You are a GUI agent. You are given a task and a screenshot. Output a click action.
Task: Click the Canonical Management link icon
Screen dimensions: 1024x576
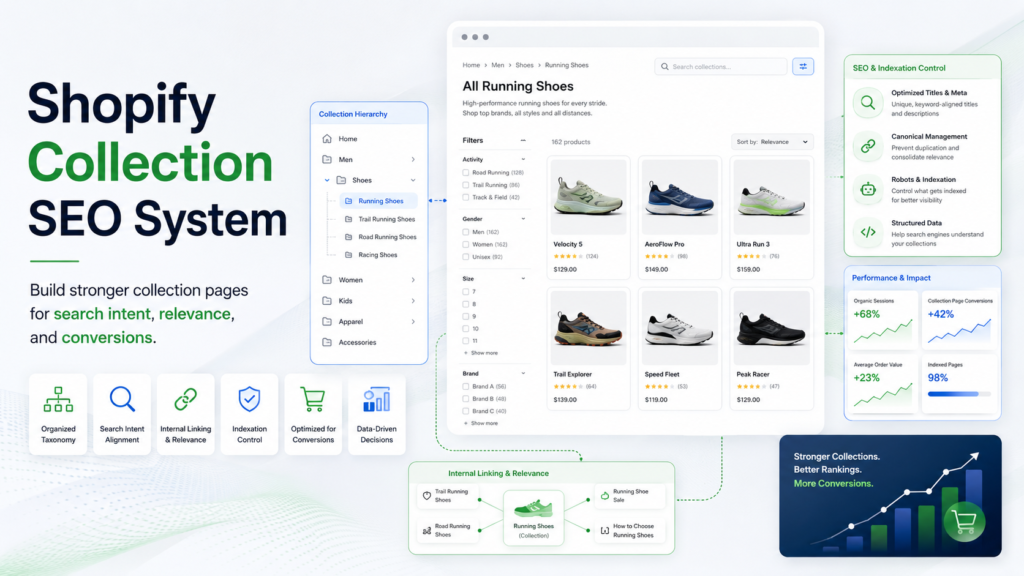tap(868, 146)
